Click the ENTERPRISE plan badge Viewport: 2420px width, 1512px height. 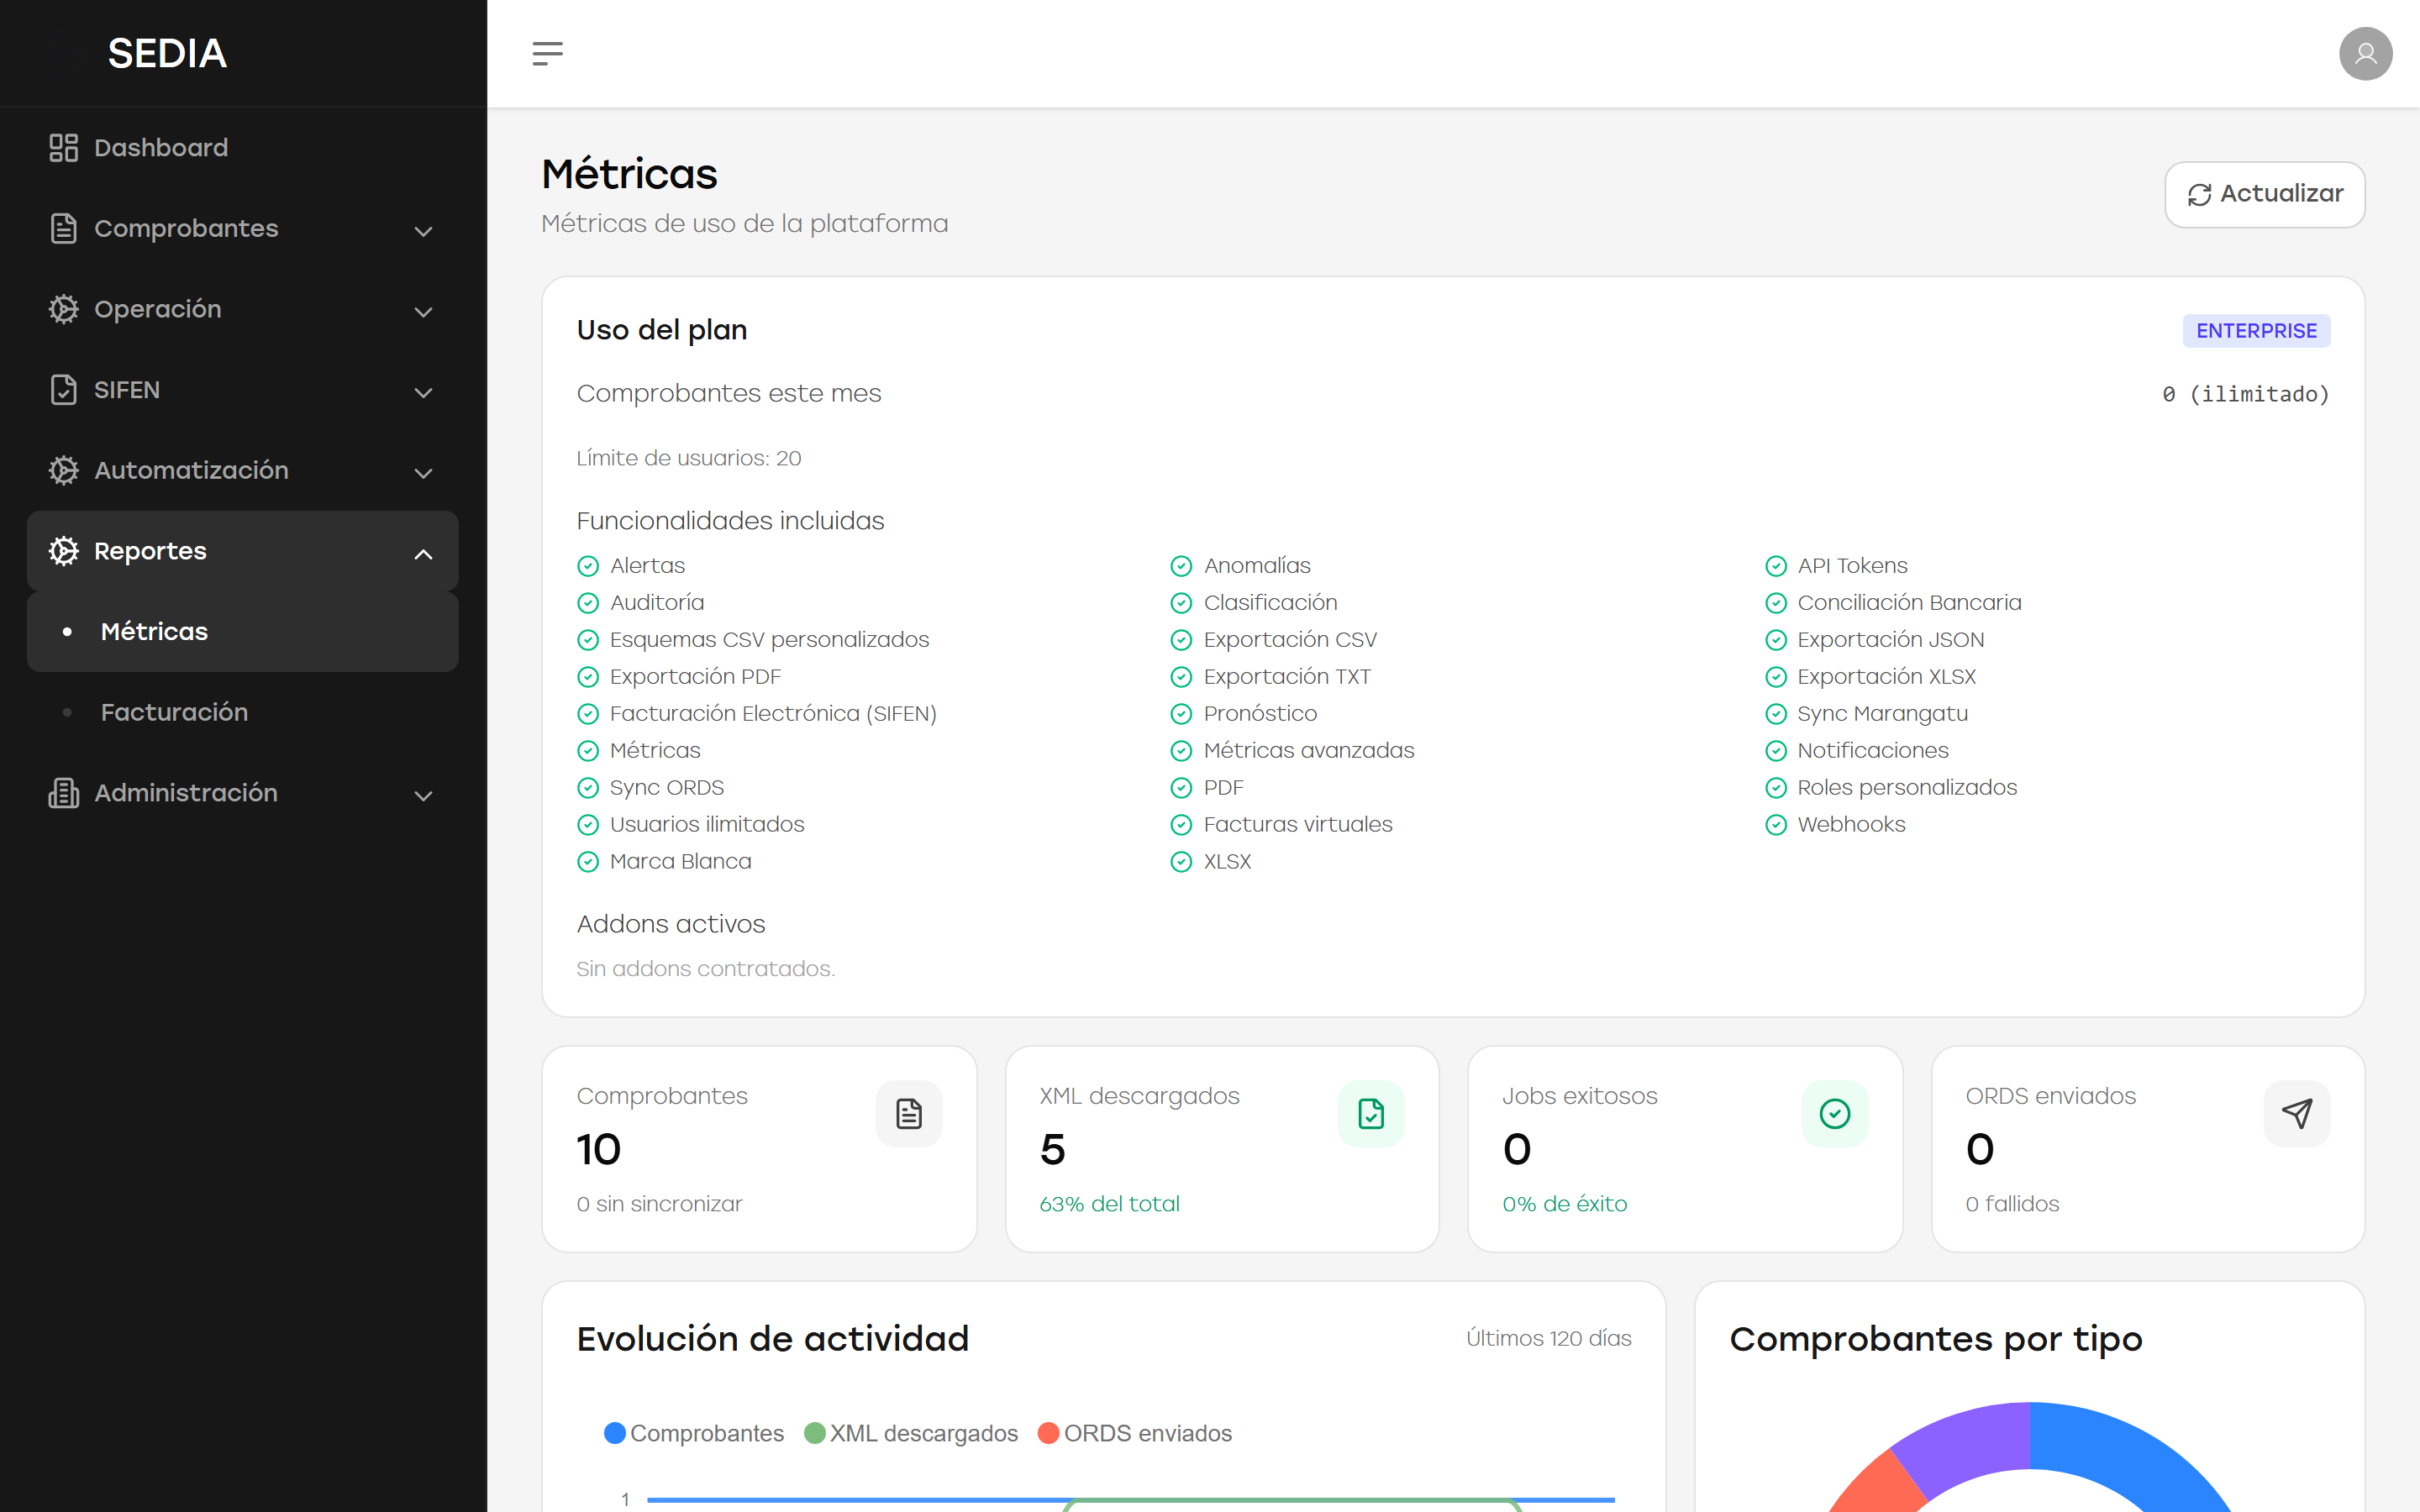pyautogui.click(x=2256, y=331)
